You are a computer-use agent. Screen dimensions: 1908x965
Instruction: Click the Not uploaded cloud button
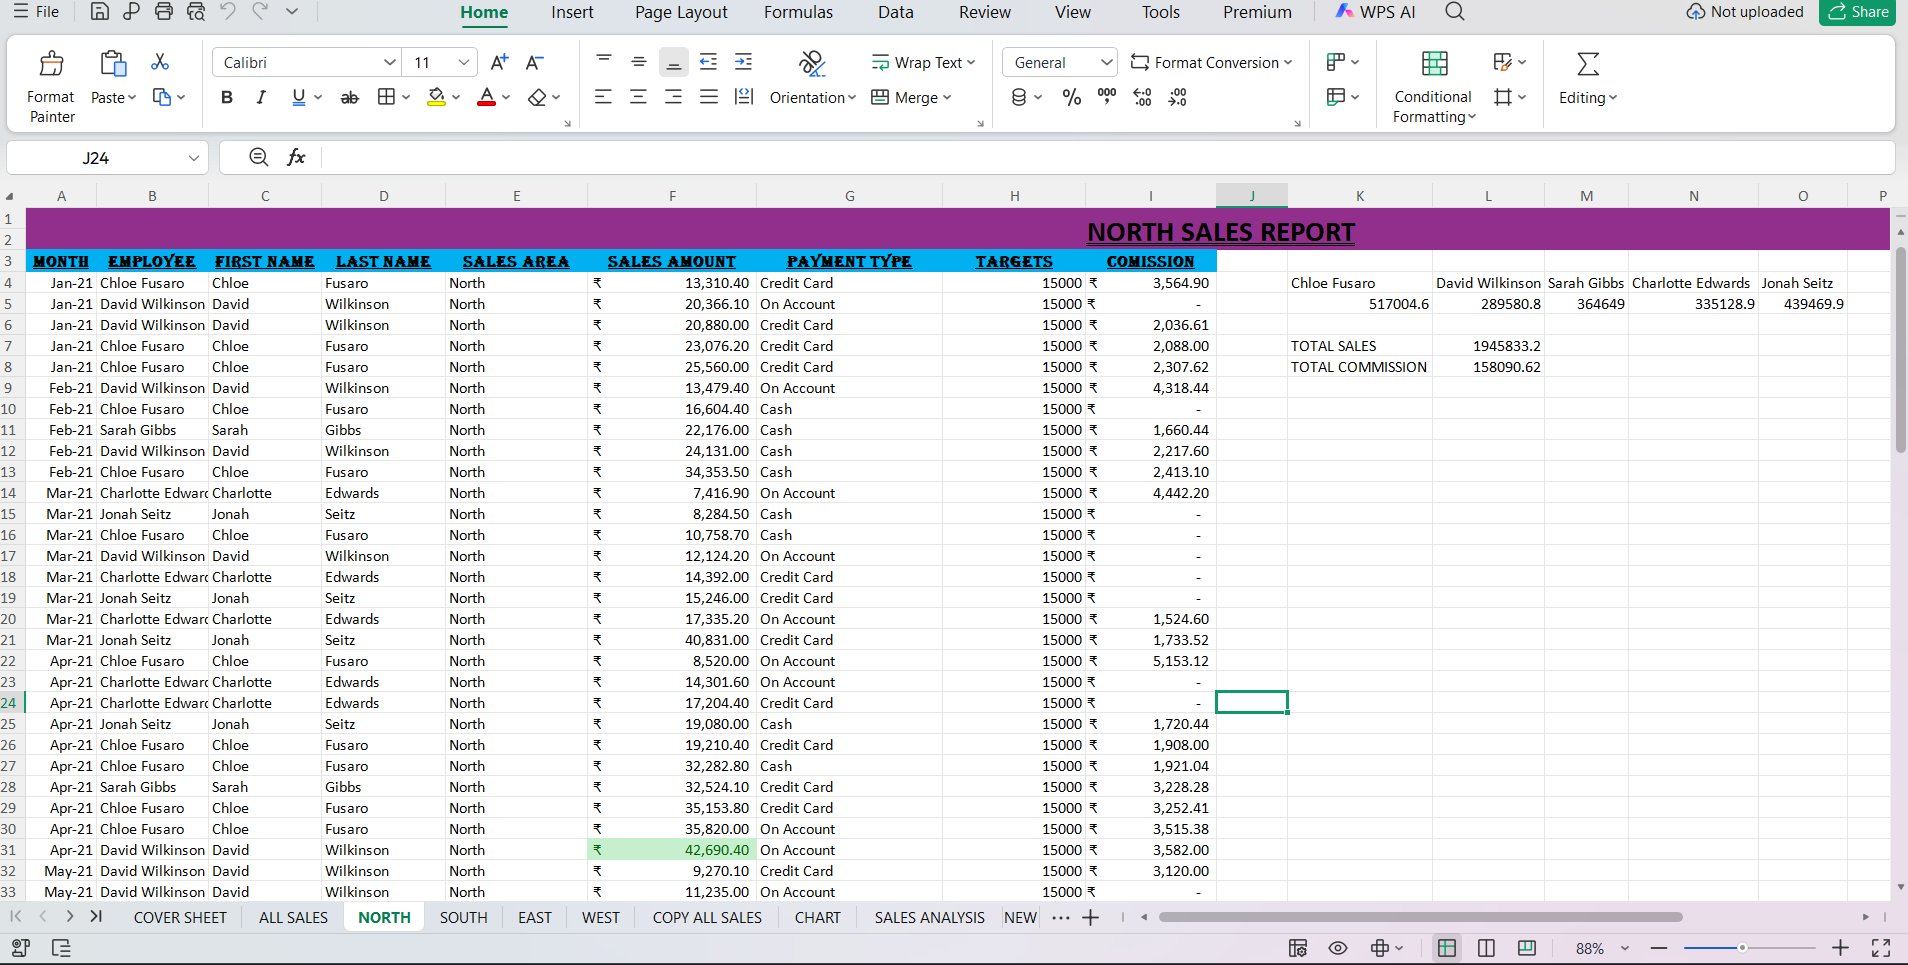pyautogui.click(x=1745, y=12)
